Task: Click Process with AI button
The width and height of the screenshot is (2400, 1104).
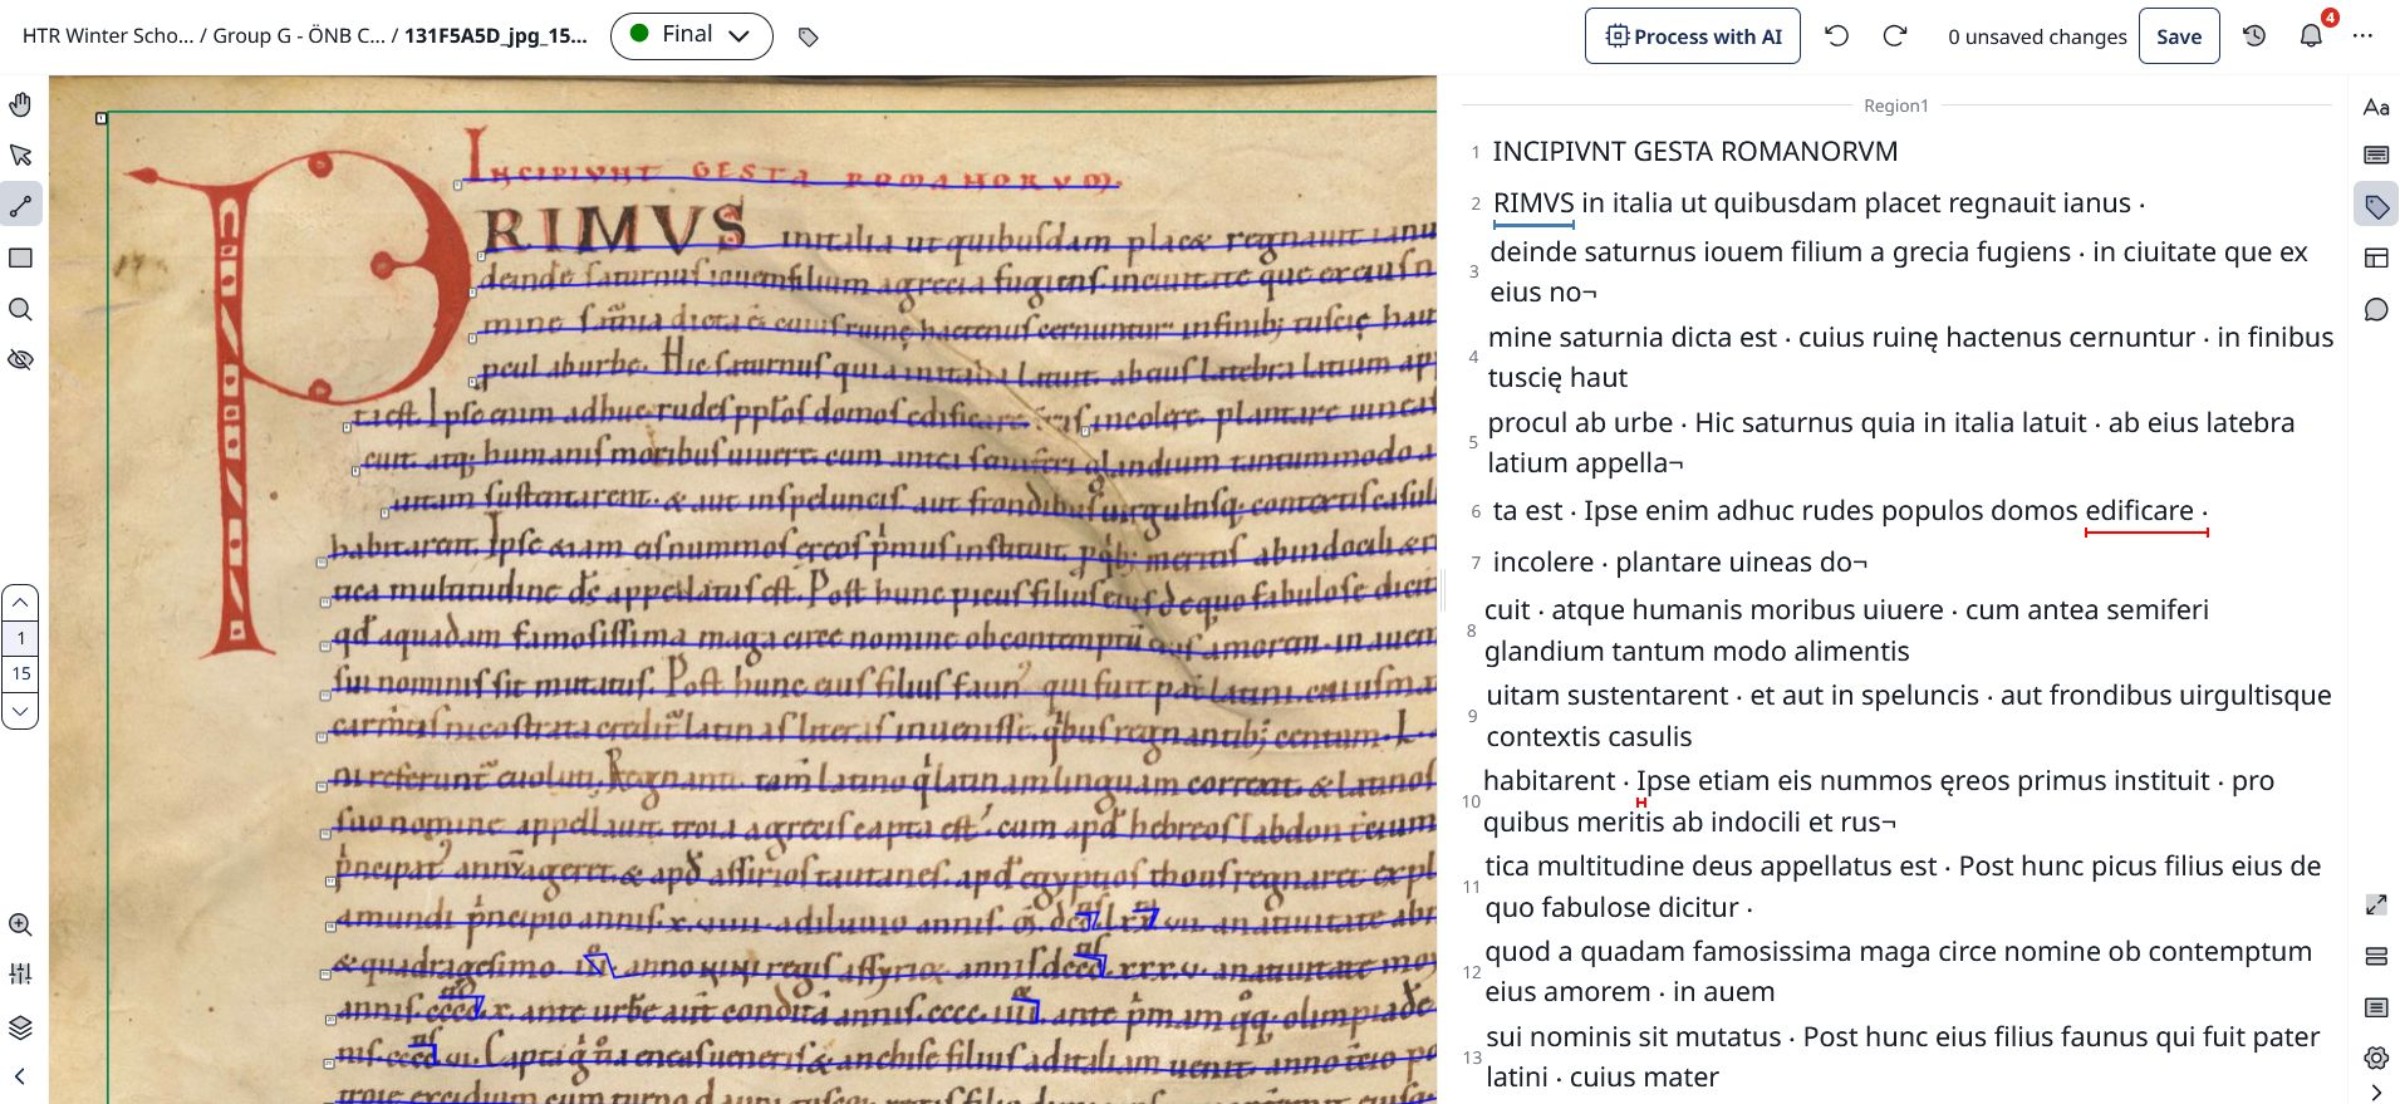Action: pos(1692,36)
